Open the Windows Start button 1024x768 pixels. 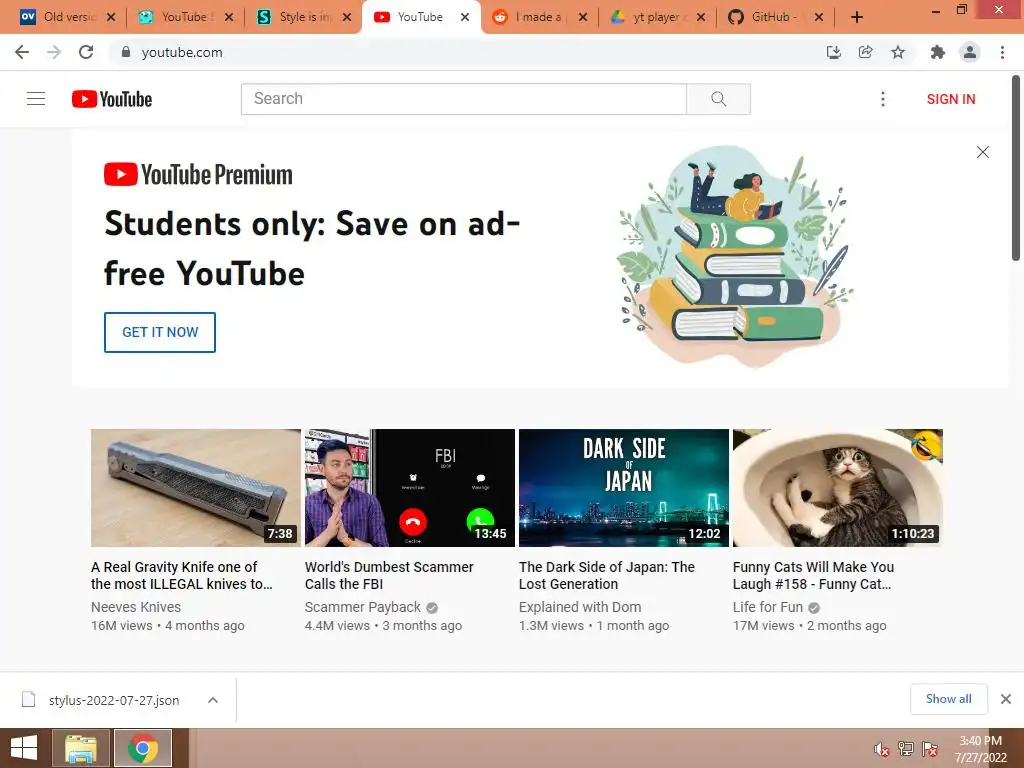tap(24, 748)
